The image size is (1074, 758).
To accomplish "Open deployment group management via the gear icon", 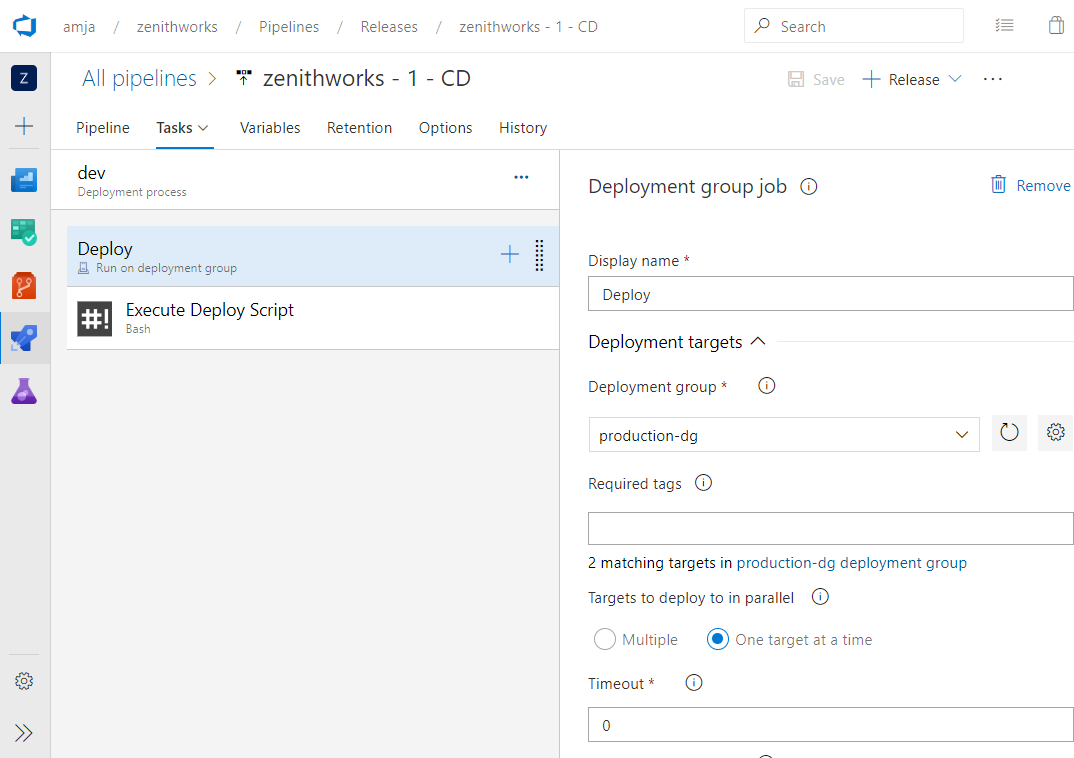I will (1055, 432).
